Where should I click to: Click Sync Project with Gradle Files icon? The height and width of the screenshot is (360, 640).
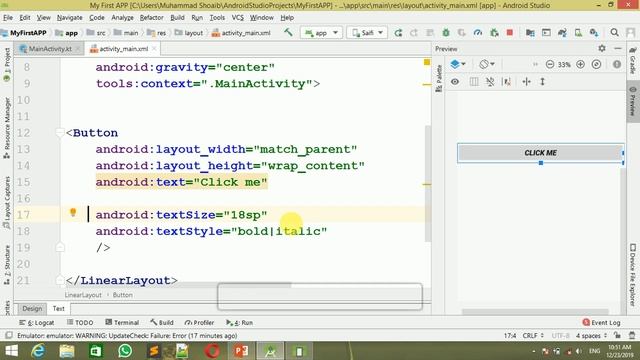(562, 33)
